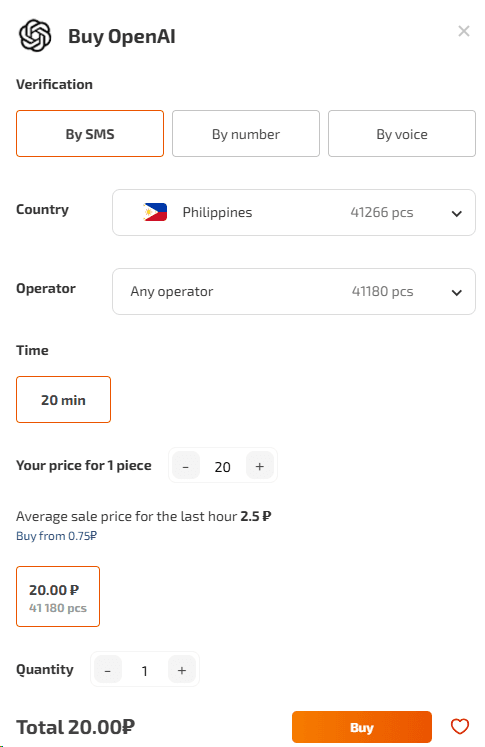Click Any operator selection field
Image resolution: width=485 pixels, height=747 pixels.
294,292
